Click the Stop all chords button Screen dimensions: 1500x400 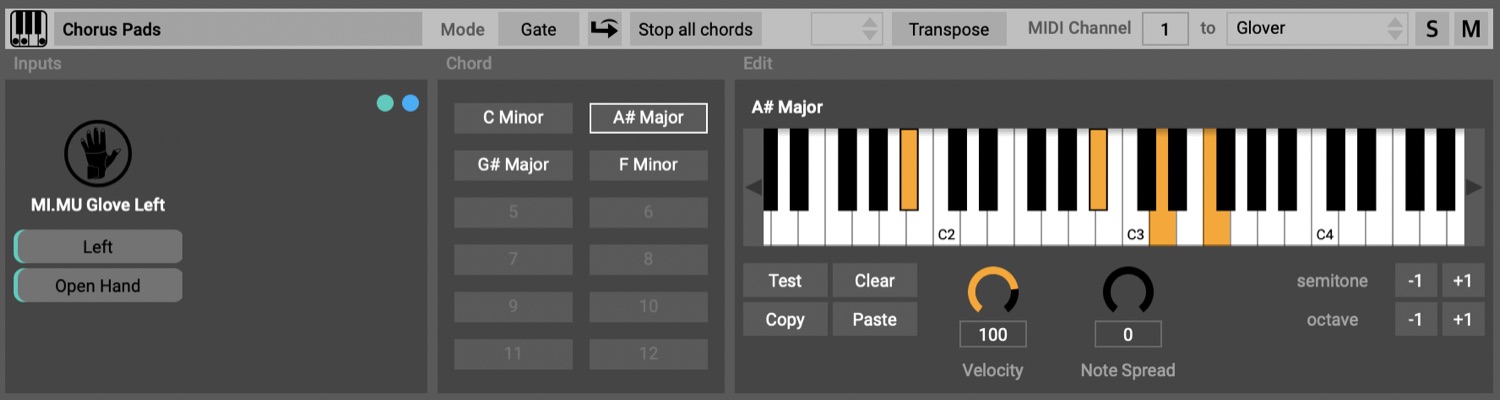(696, 29)
